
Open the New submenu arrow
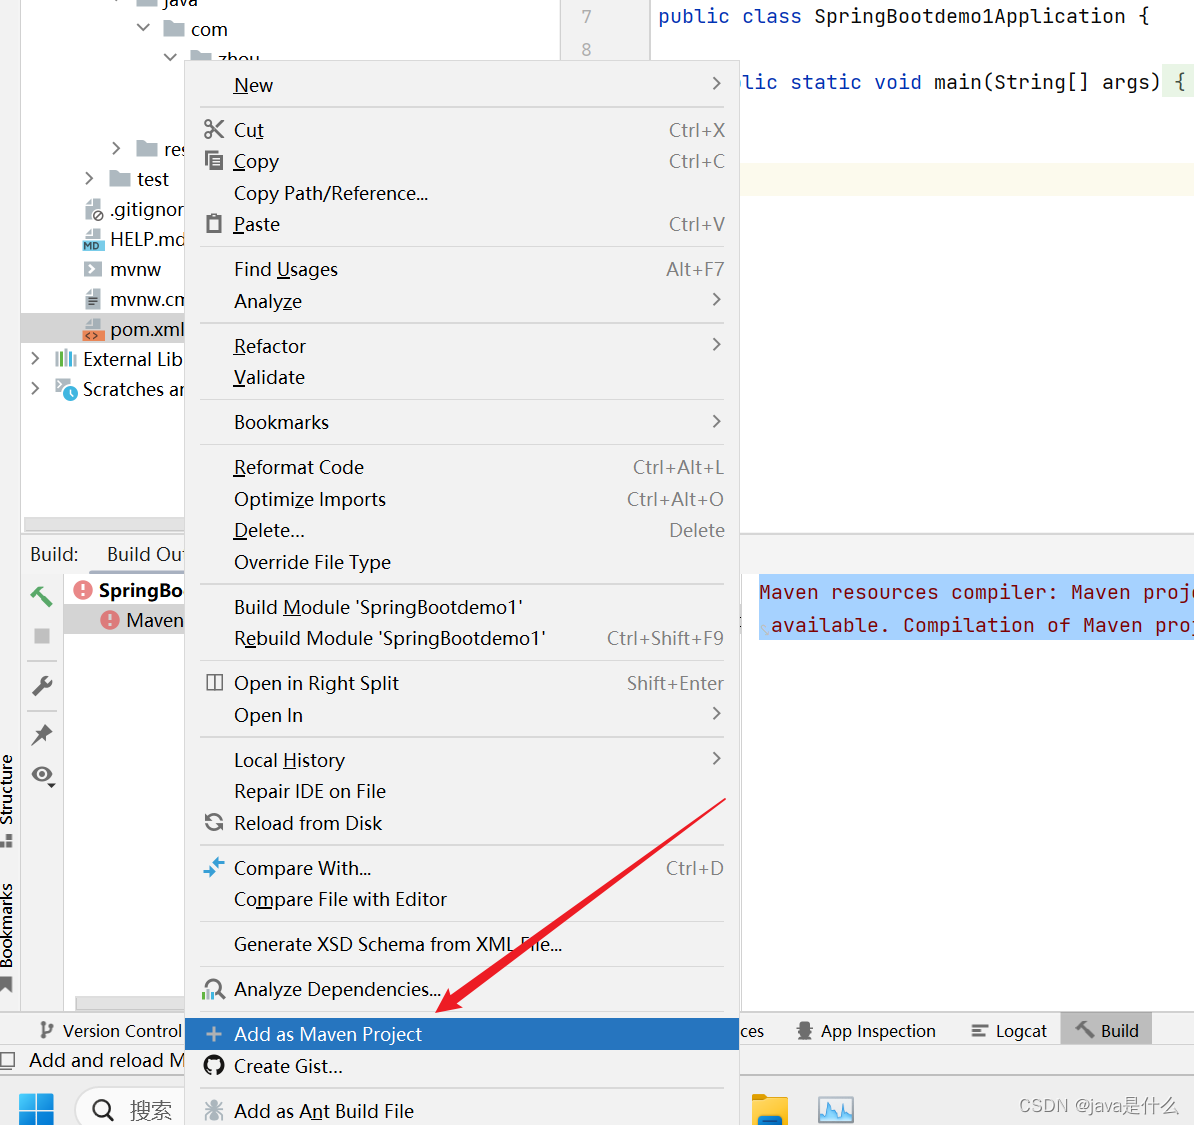(x=717, y=85)
